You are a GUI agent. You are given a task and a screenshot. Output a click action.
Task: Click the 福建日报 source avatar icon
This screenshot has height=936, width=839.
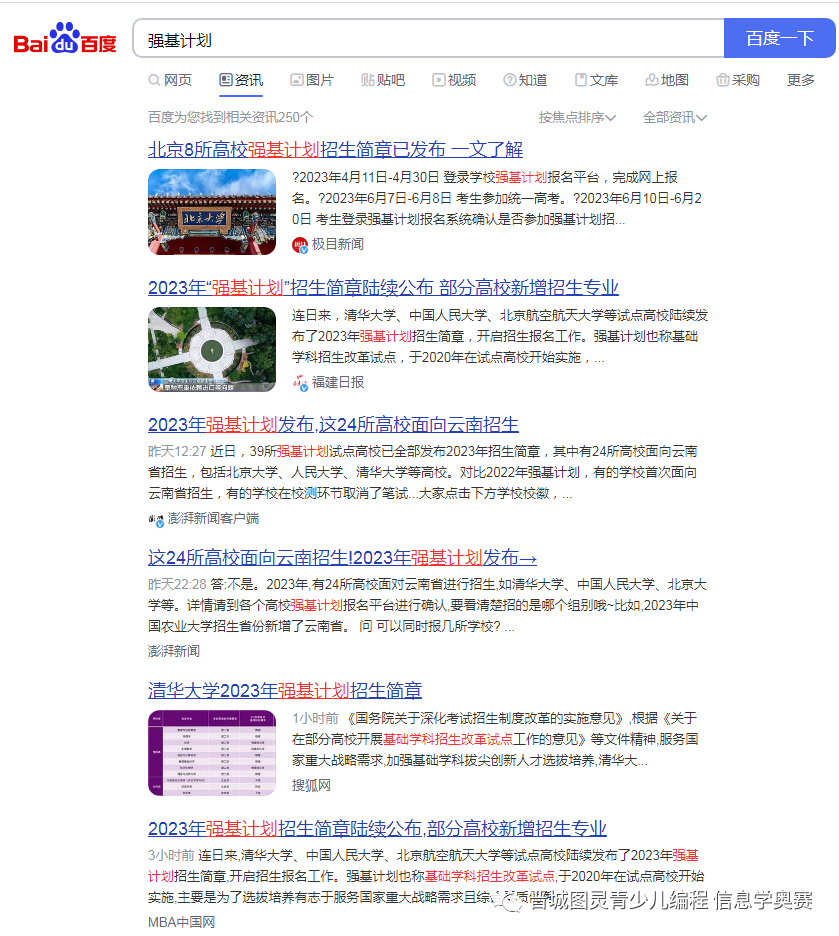click(x=300, y=383)
